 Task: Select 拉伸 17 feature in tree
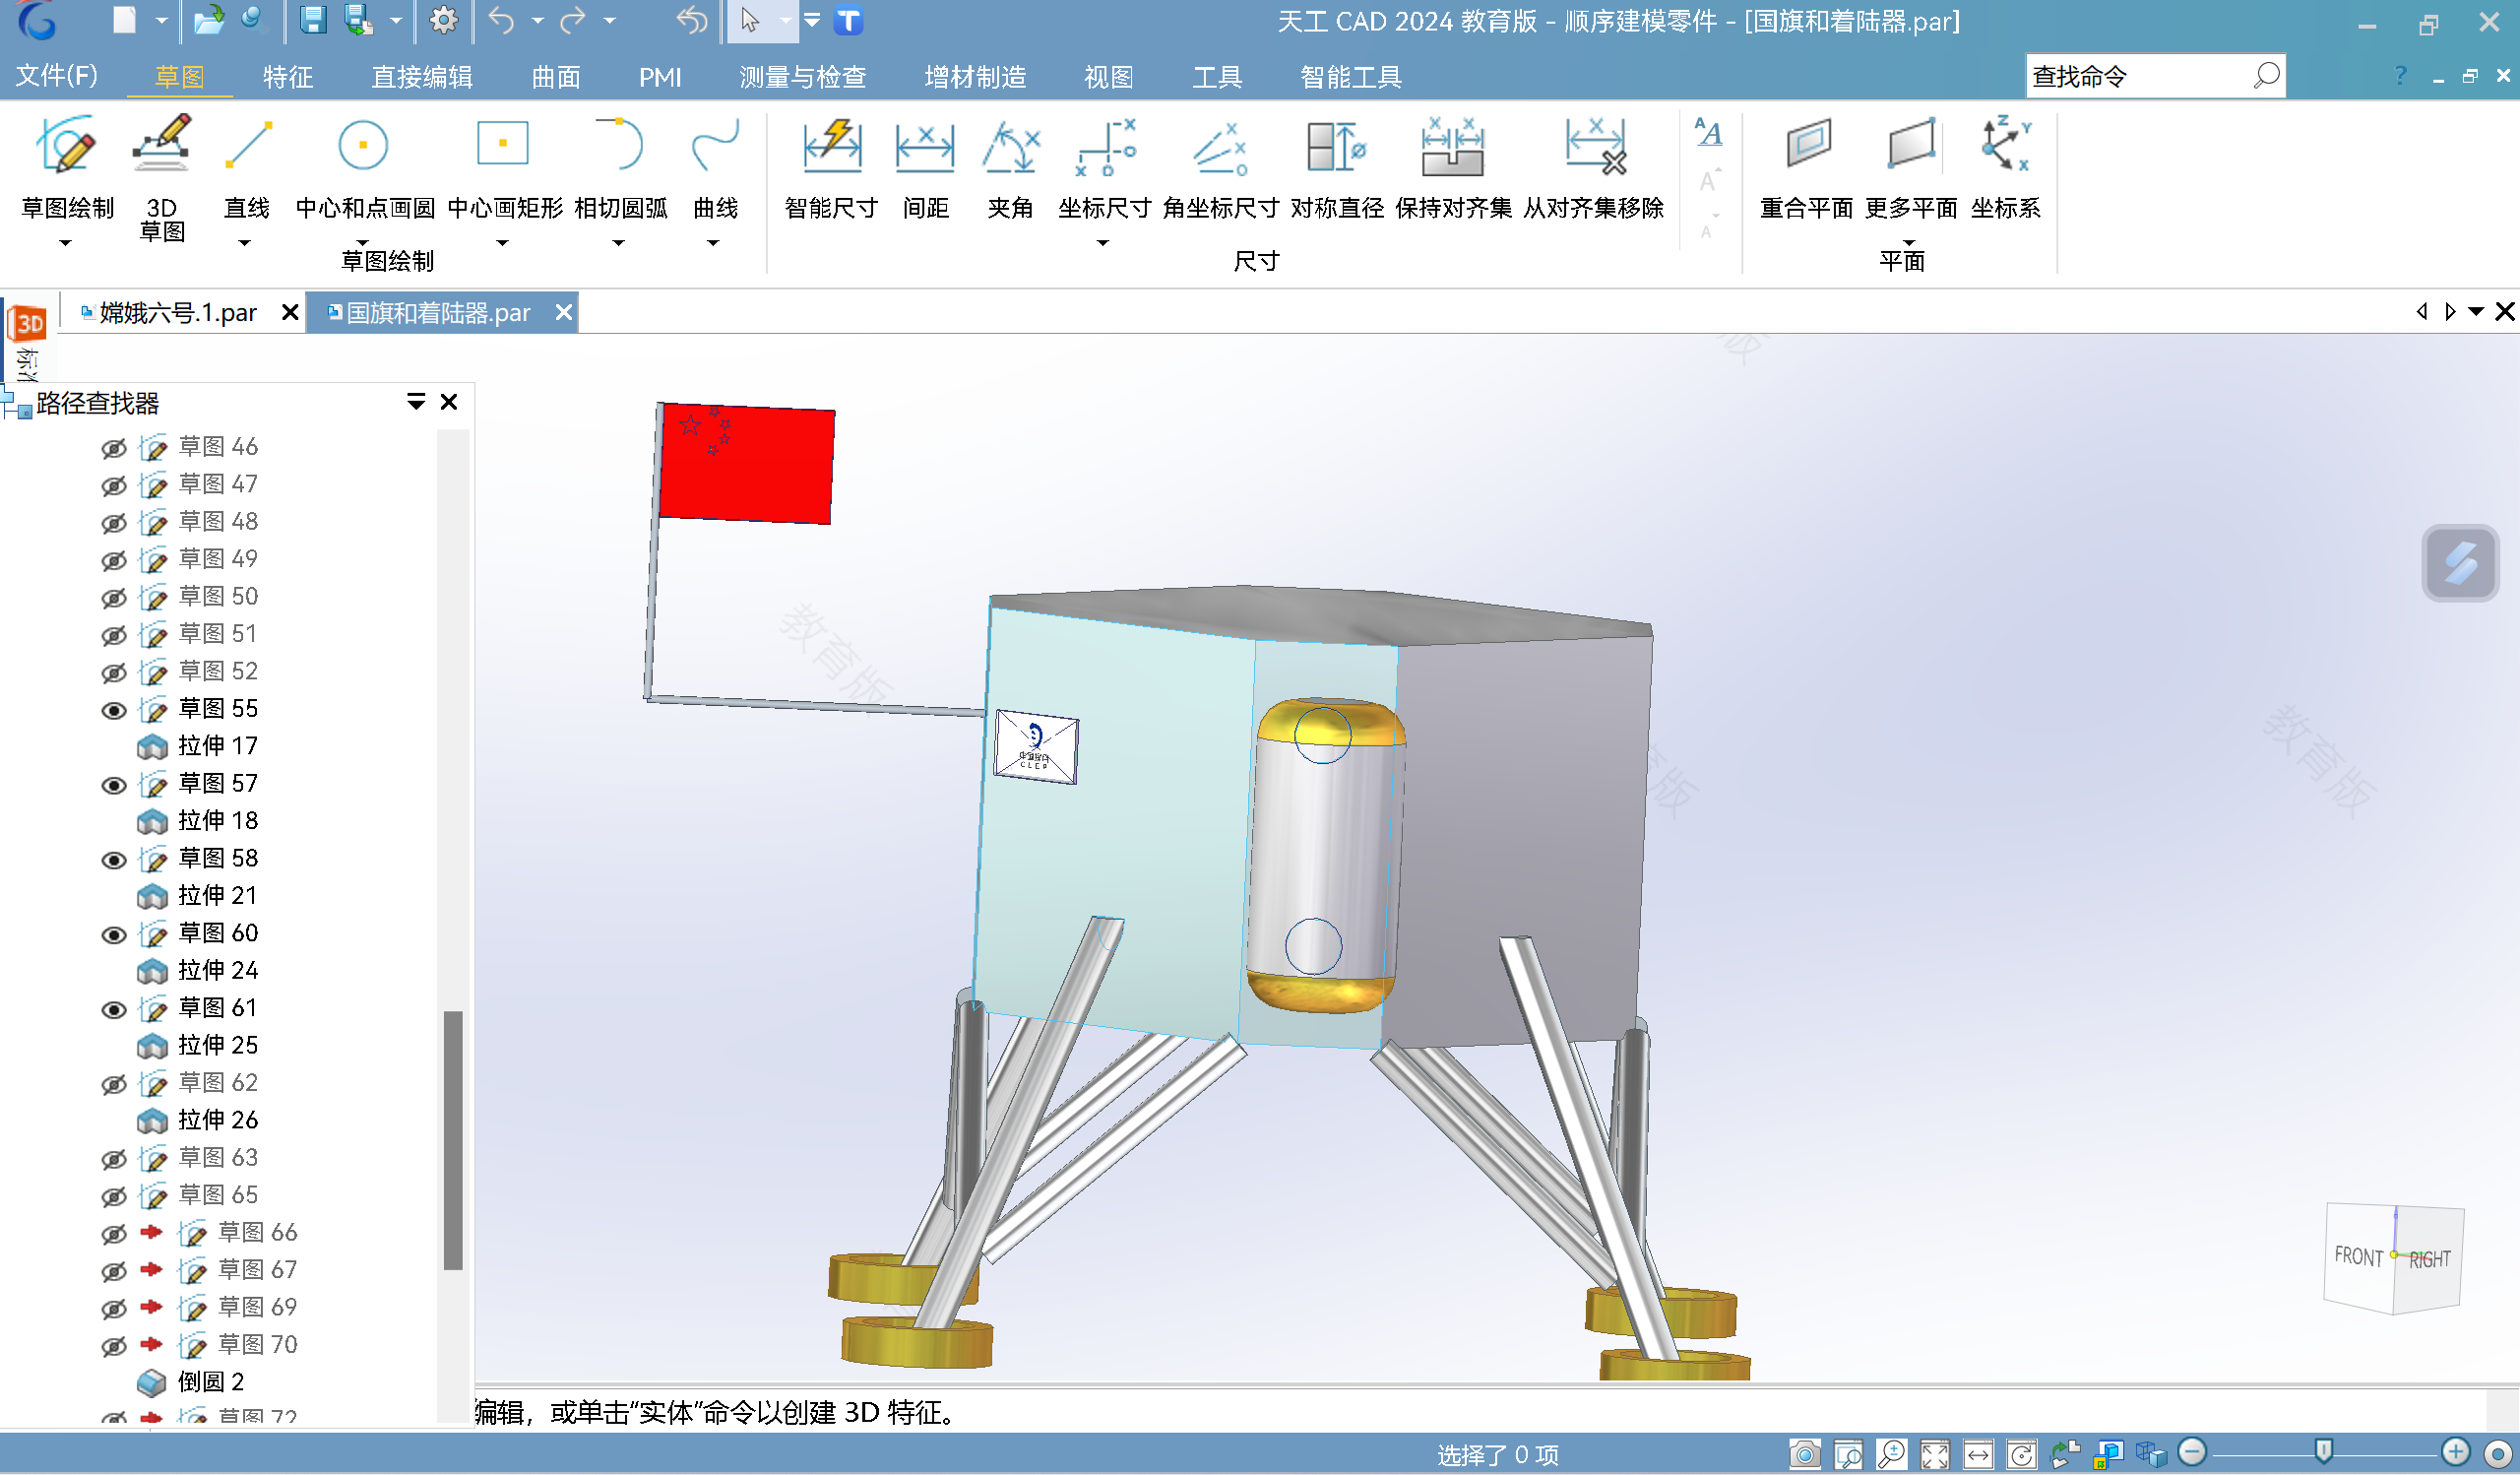coord(198,747)
